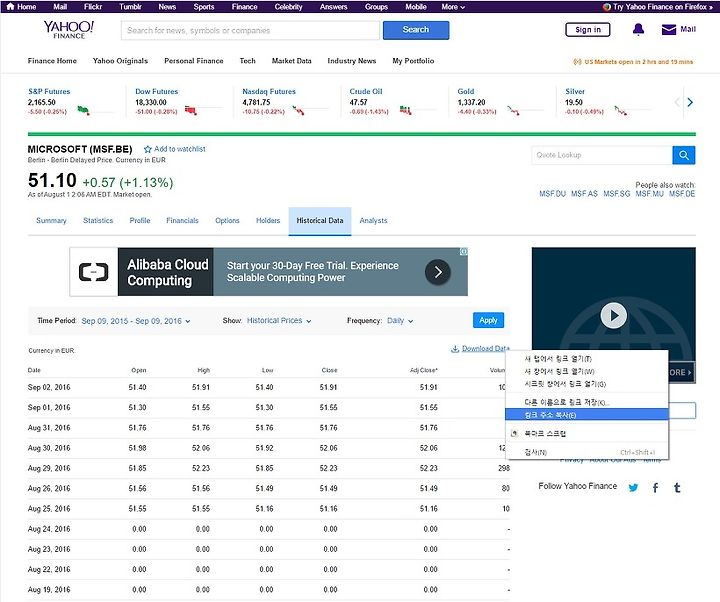The height and width of the screenshot is (602, 720).
Task: Click the Crude Oil sparkline chart
Action: coord(417,110)
